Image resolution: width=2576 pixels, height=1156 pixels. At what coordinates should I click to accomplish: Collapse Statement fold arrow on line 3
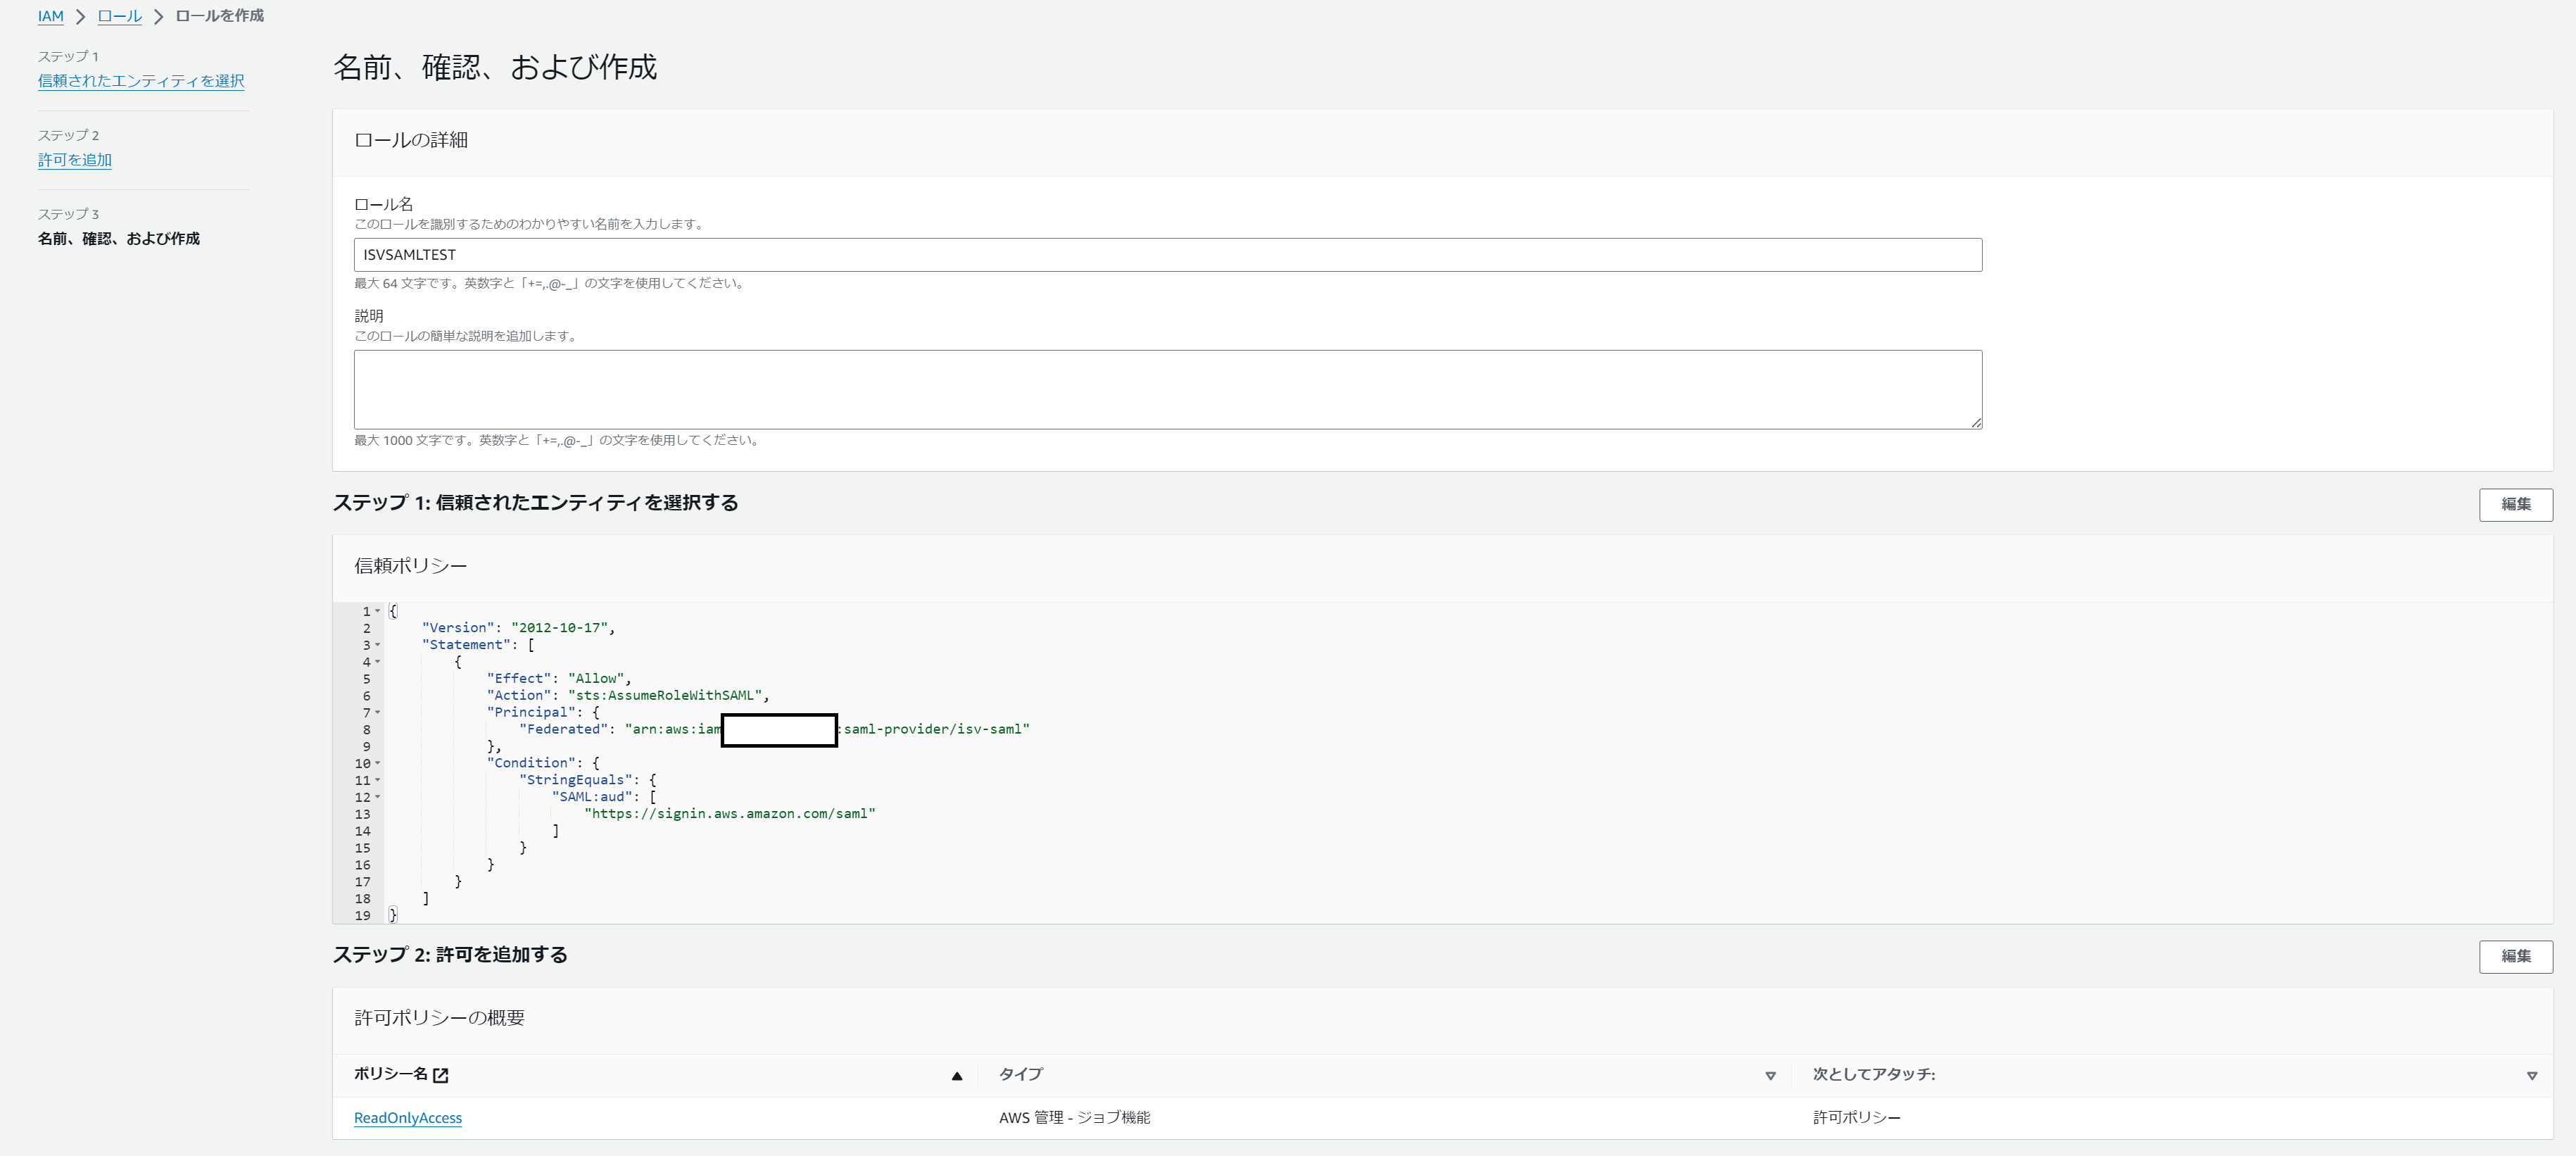[x=377, y=645]
